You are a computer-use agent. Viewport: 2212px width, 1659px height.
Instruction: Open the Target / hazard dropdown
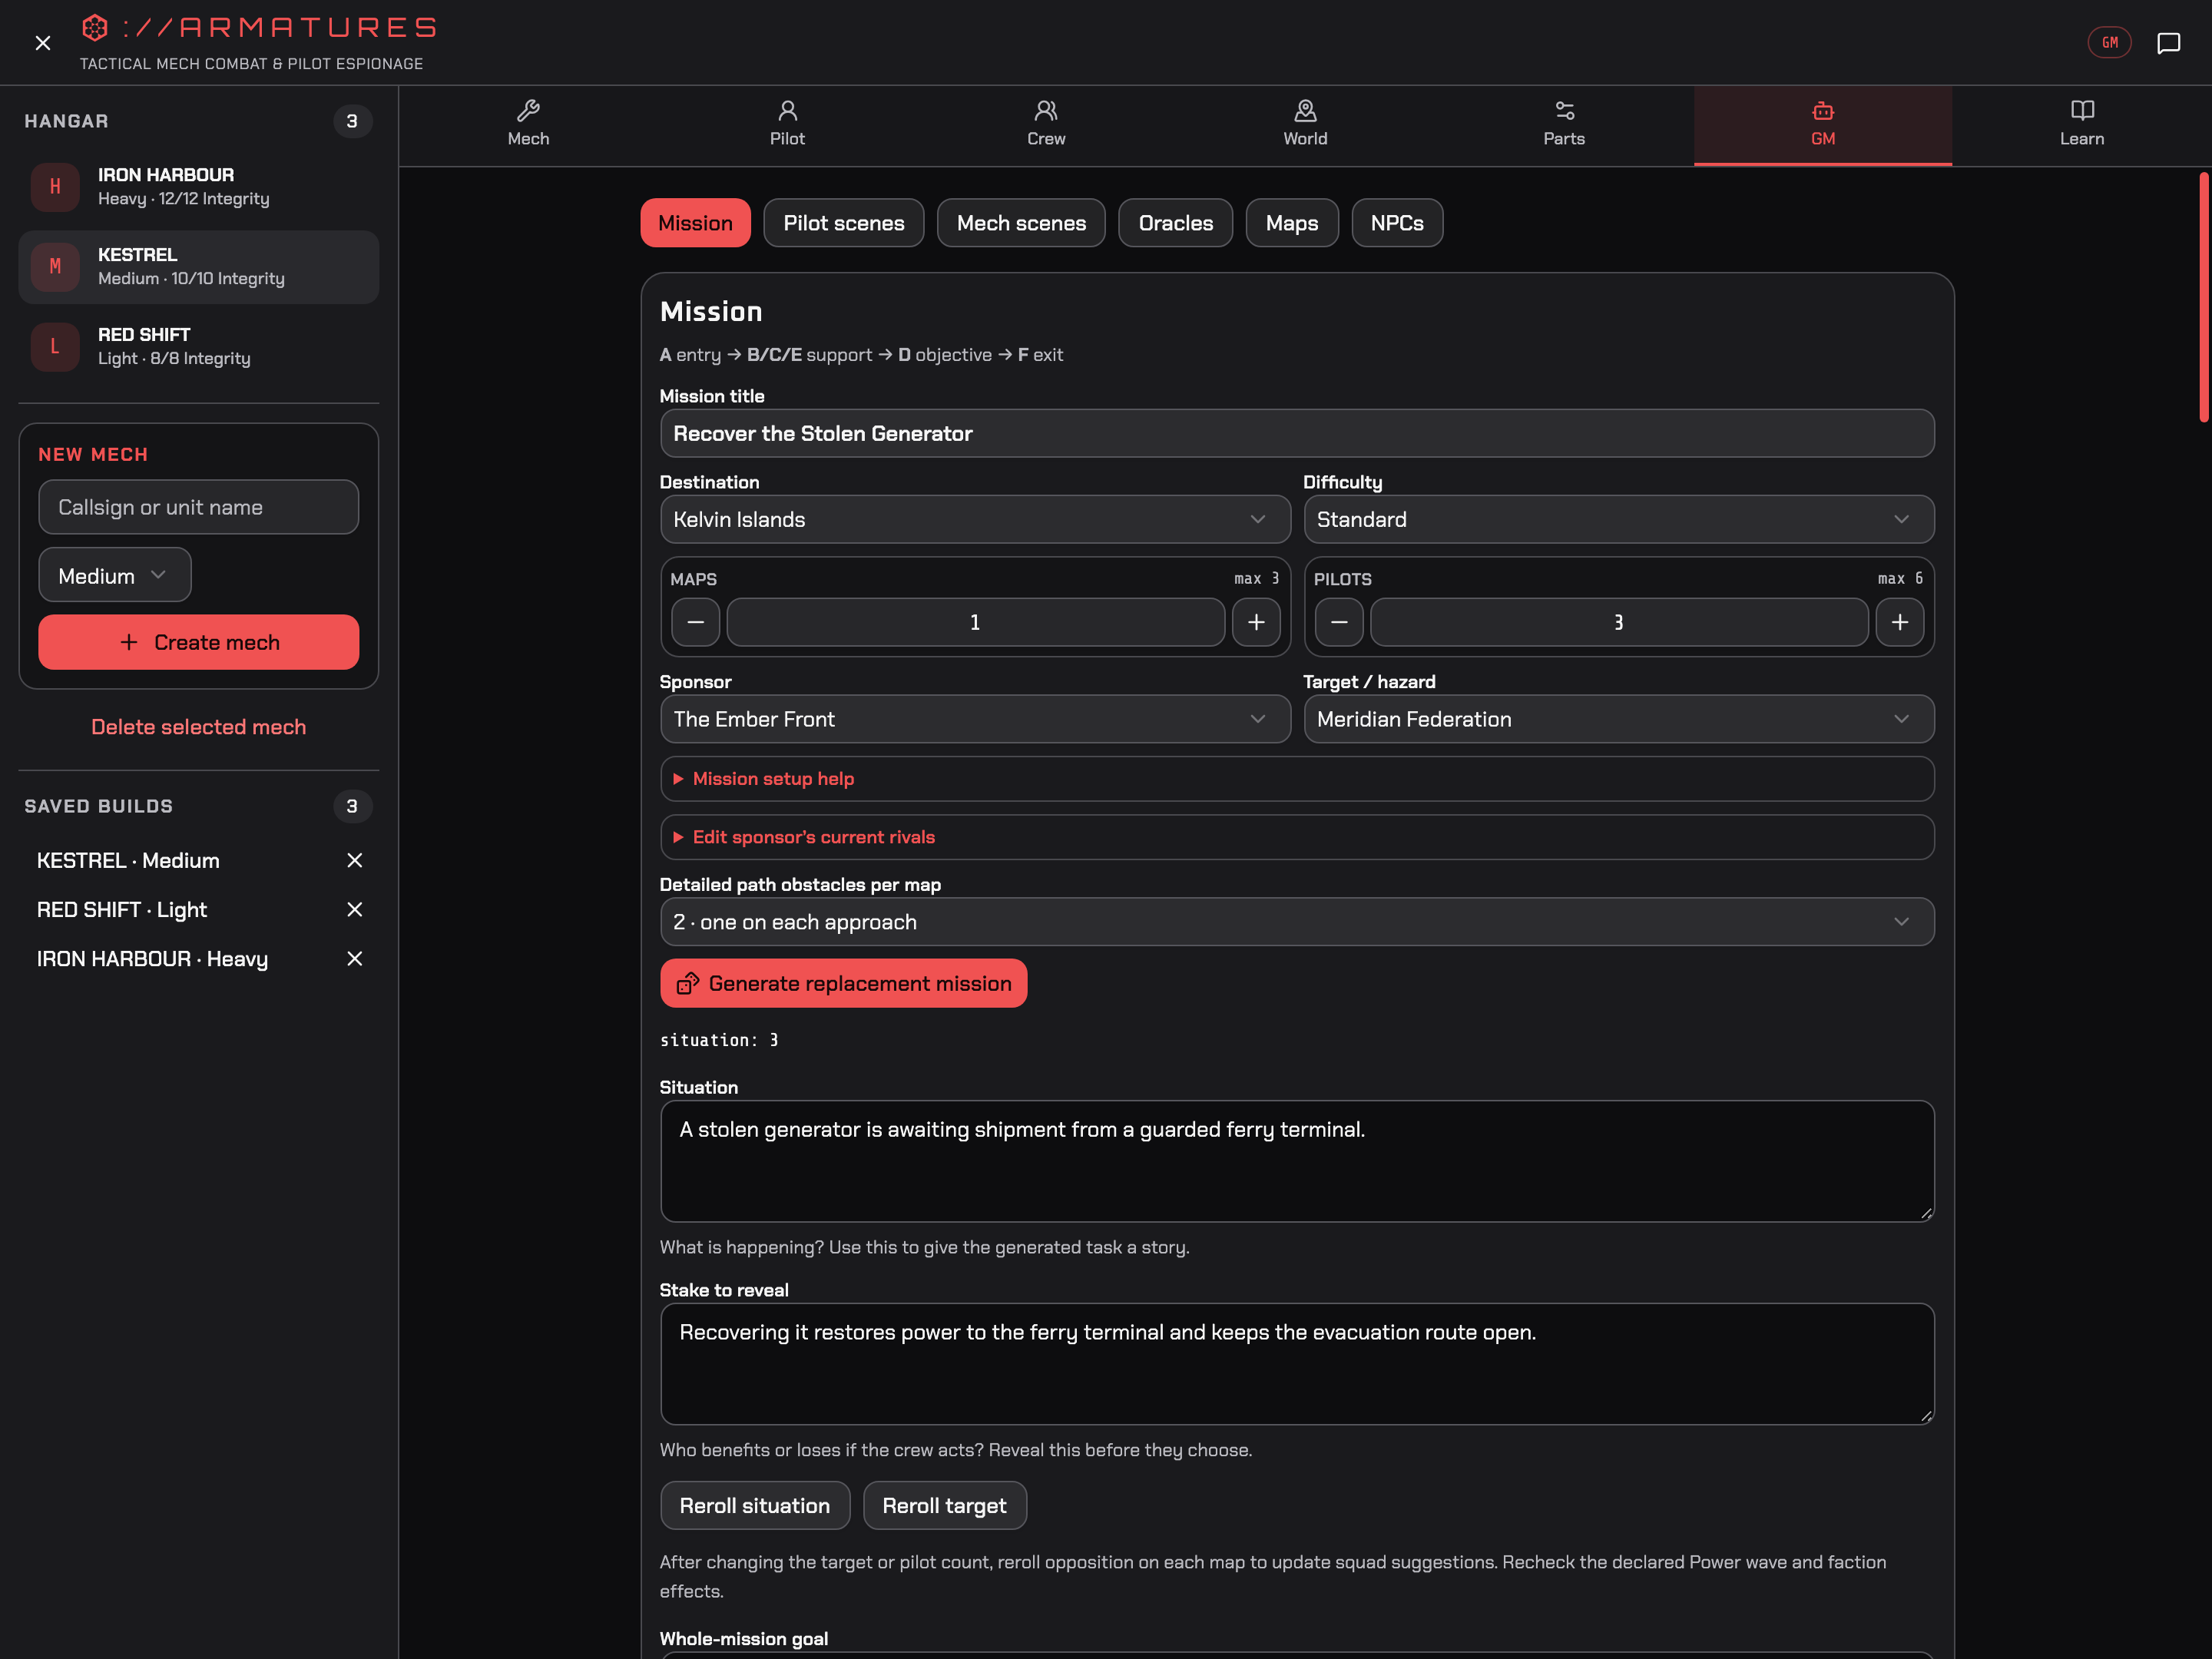1619,719
